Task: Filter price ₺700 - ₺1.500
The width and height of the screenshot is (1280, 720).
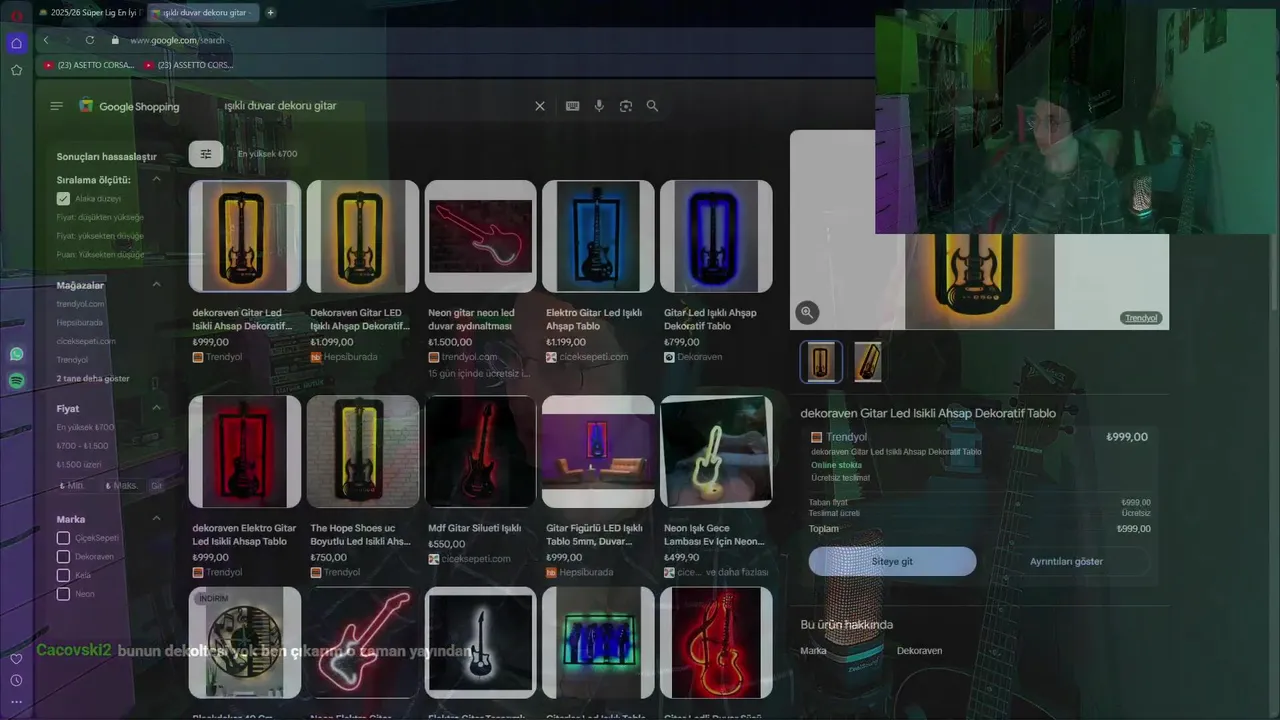Action: (82, 446)
